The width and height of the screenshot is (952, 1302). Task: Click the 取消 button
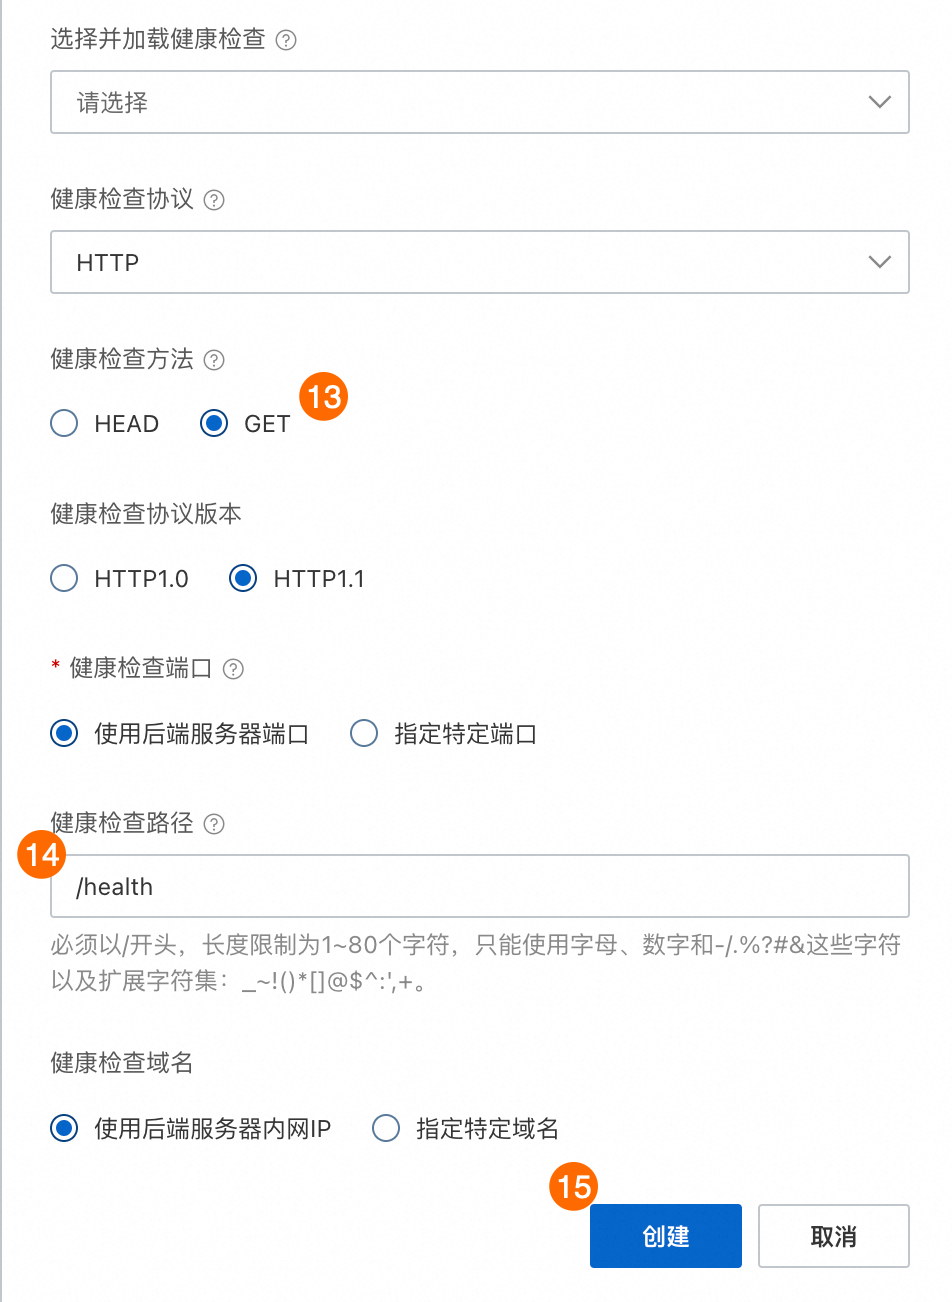point(834,1236)
